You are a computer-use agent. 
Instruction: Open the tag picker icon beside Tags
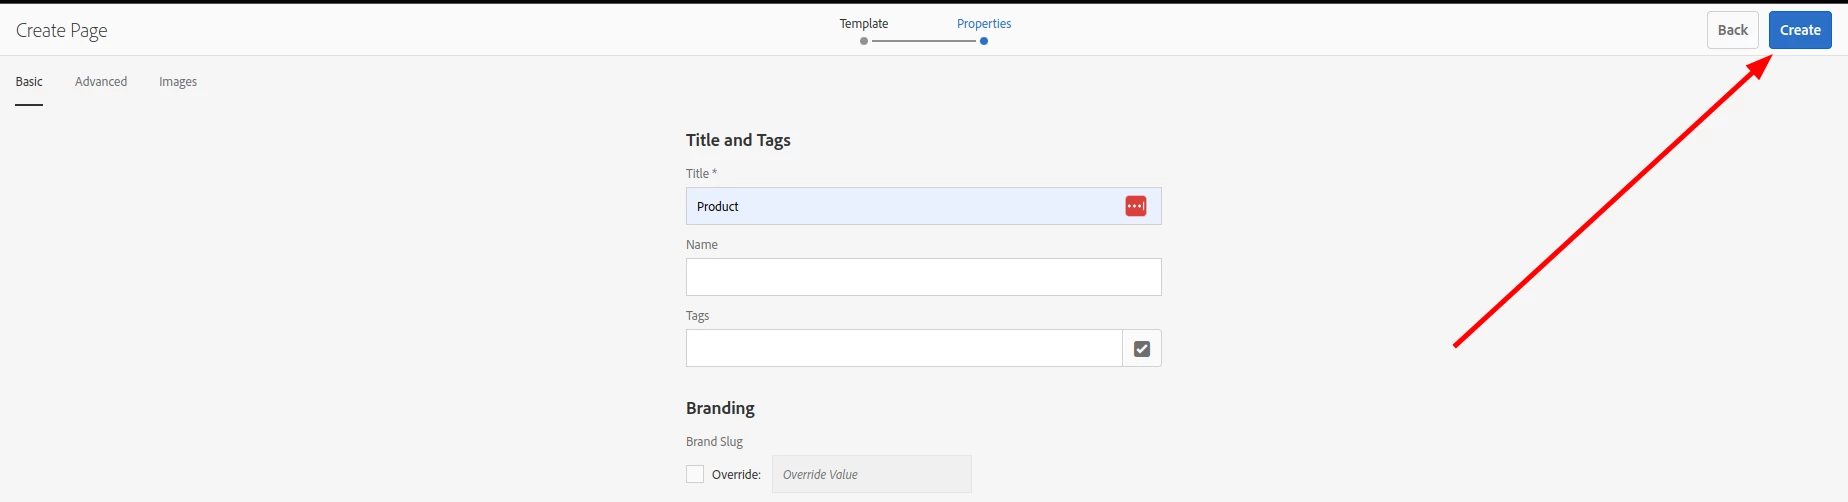coord(1142,349)
